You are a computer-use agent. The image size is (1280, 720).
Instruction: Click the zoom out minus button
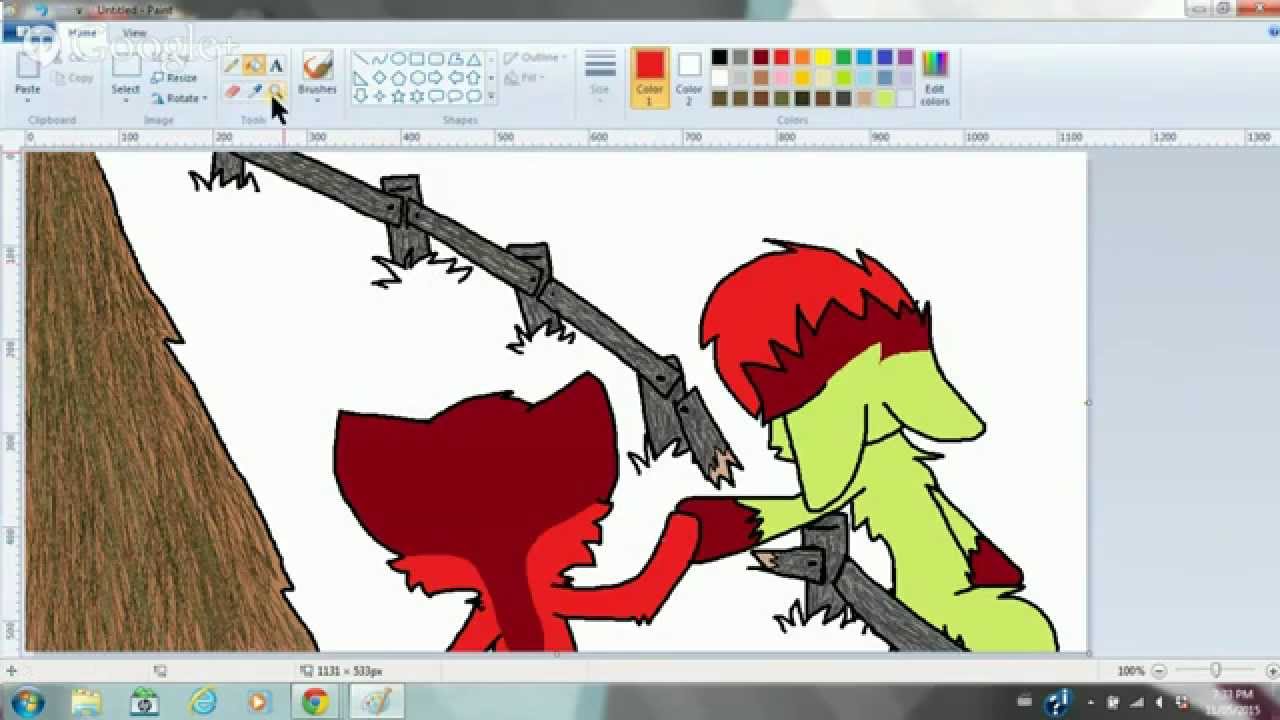(1158, 671)
